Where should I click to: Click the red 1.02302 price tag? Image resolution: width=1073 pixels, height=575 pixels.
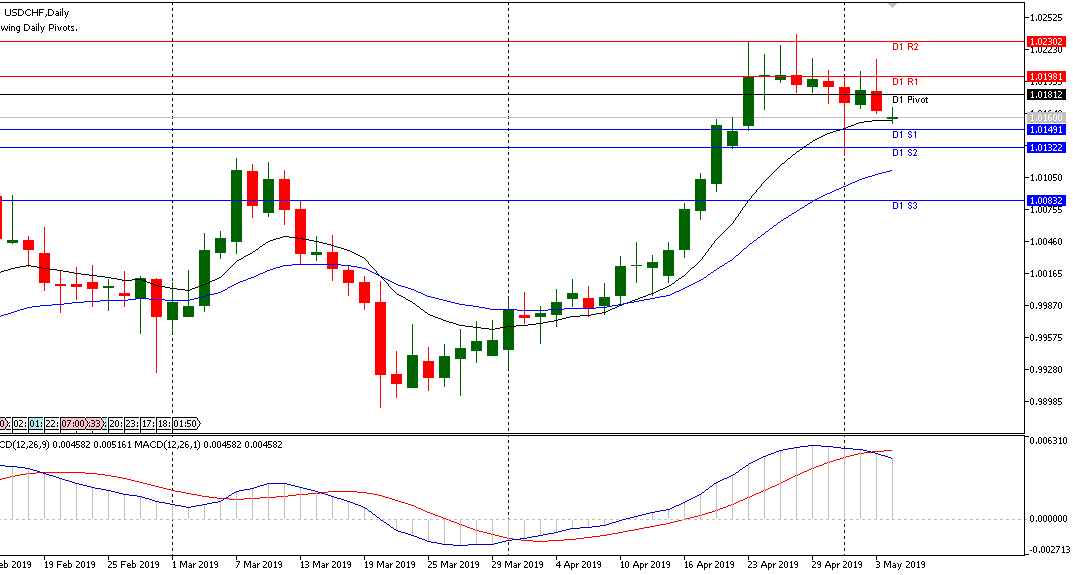pos(1045,42)
